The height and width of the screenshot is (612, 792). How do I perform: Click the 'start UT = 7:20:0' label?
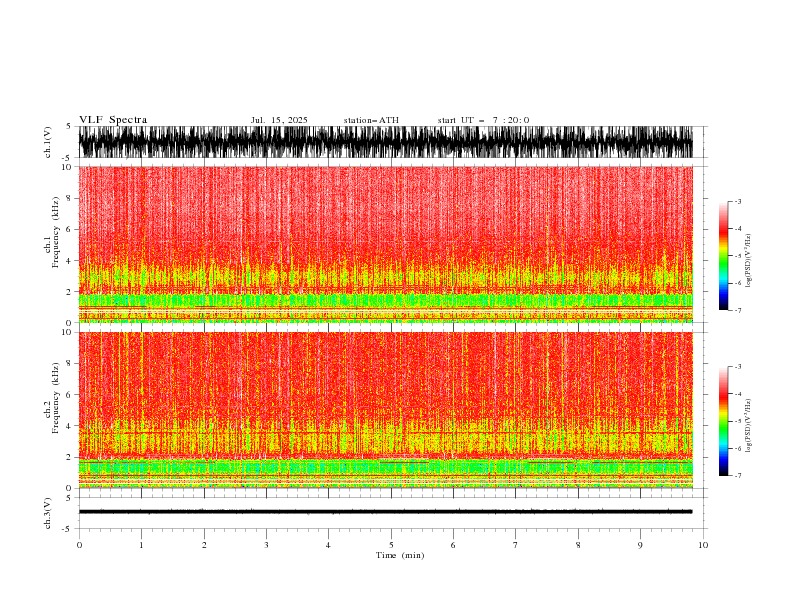(x=483, y=120)
